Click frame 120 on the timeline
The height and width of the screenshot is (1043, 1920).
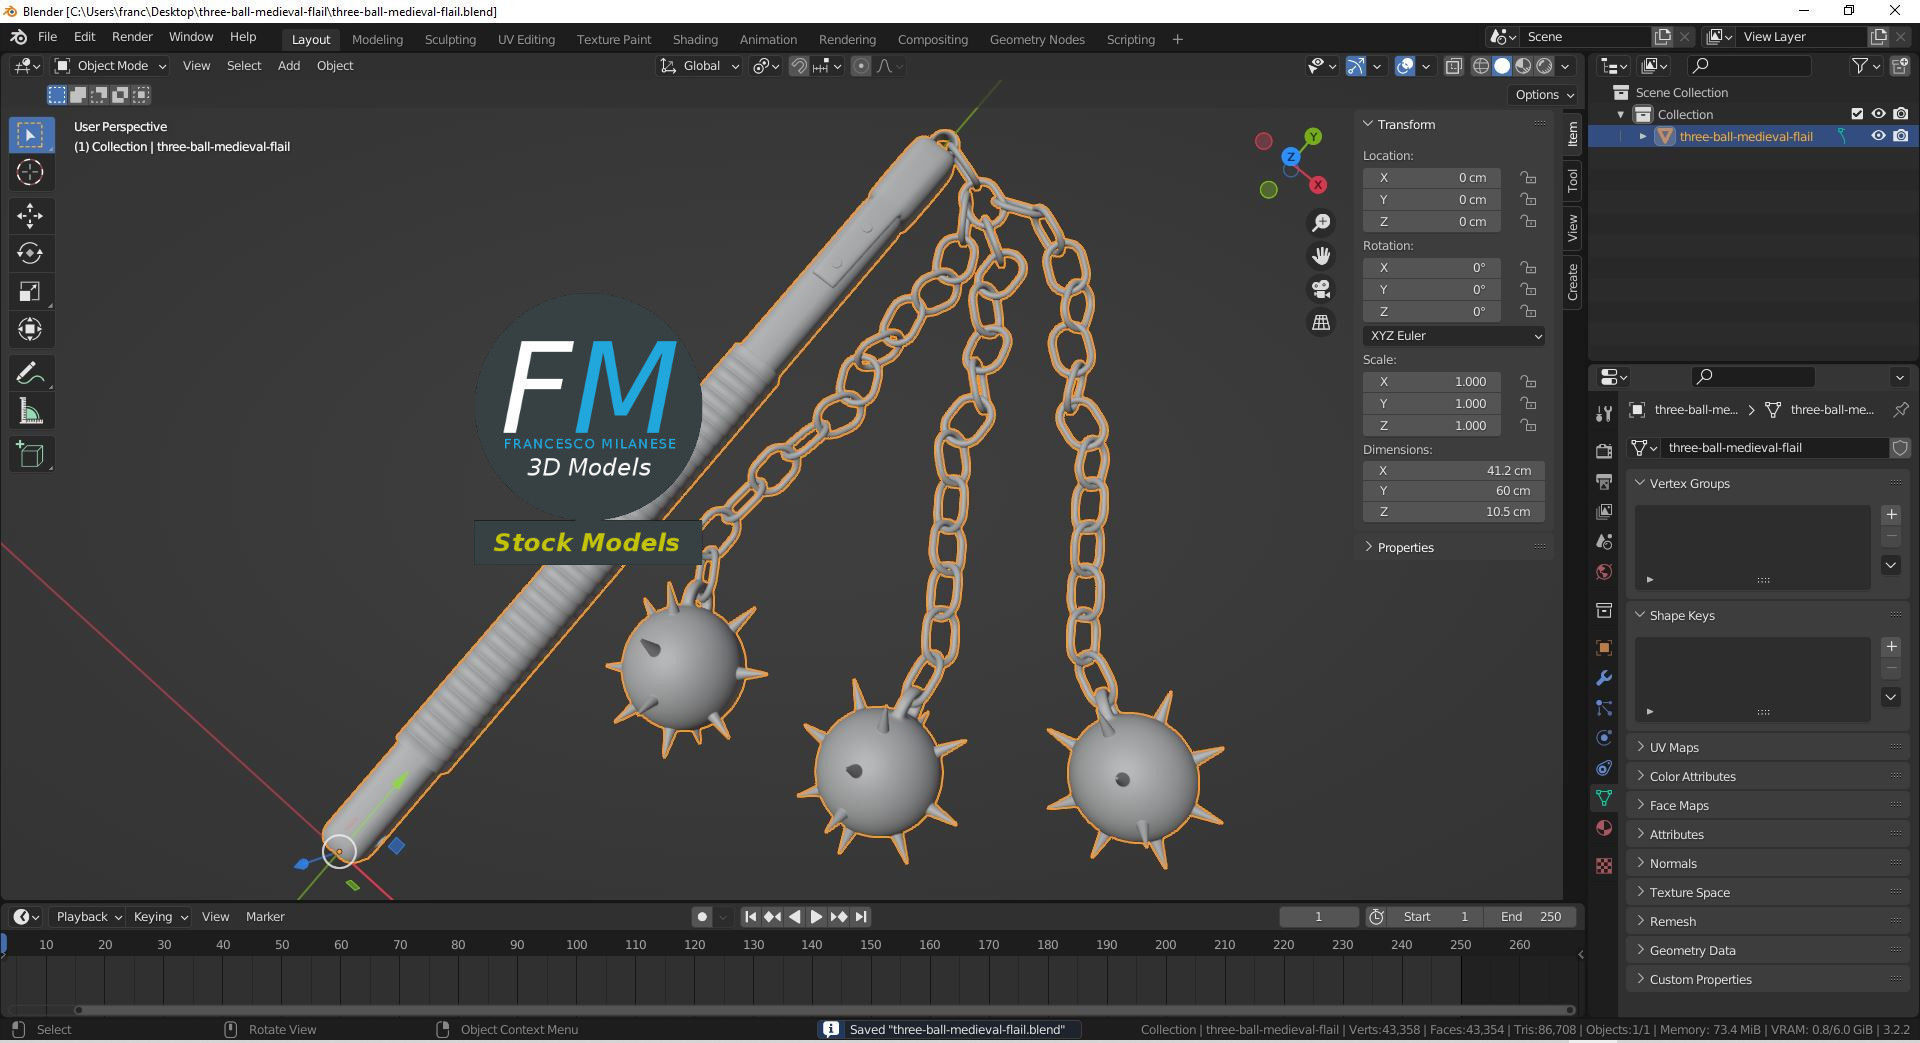[x=694, y=944]
